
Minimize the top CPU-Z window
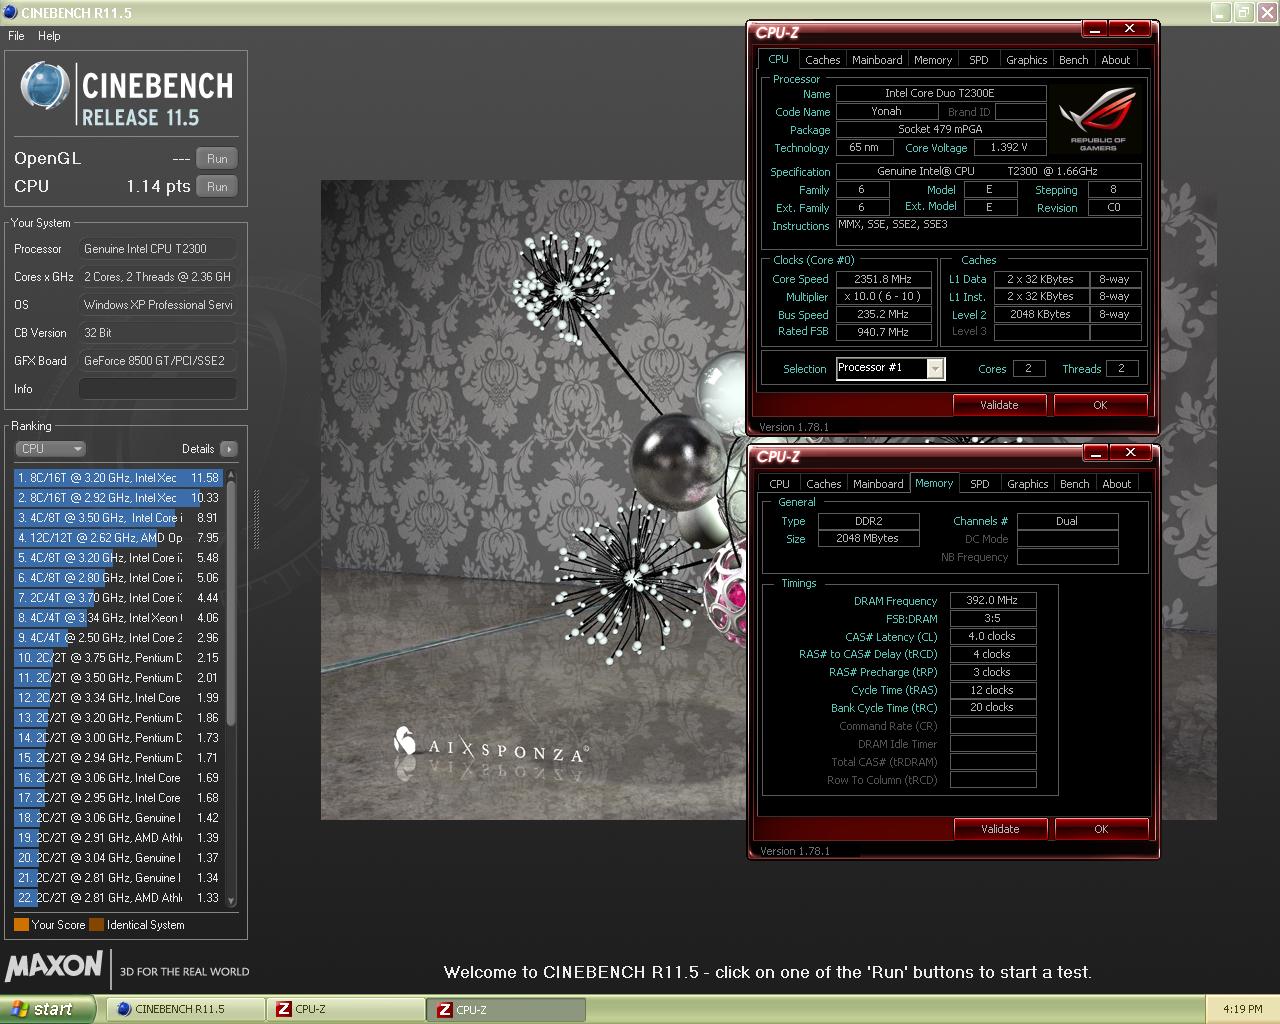click(1096, 29)
